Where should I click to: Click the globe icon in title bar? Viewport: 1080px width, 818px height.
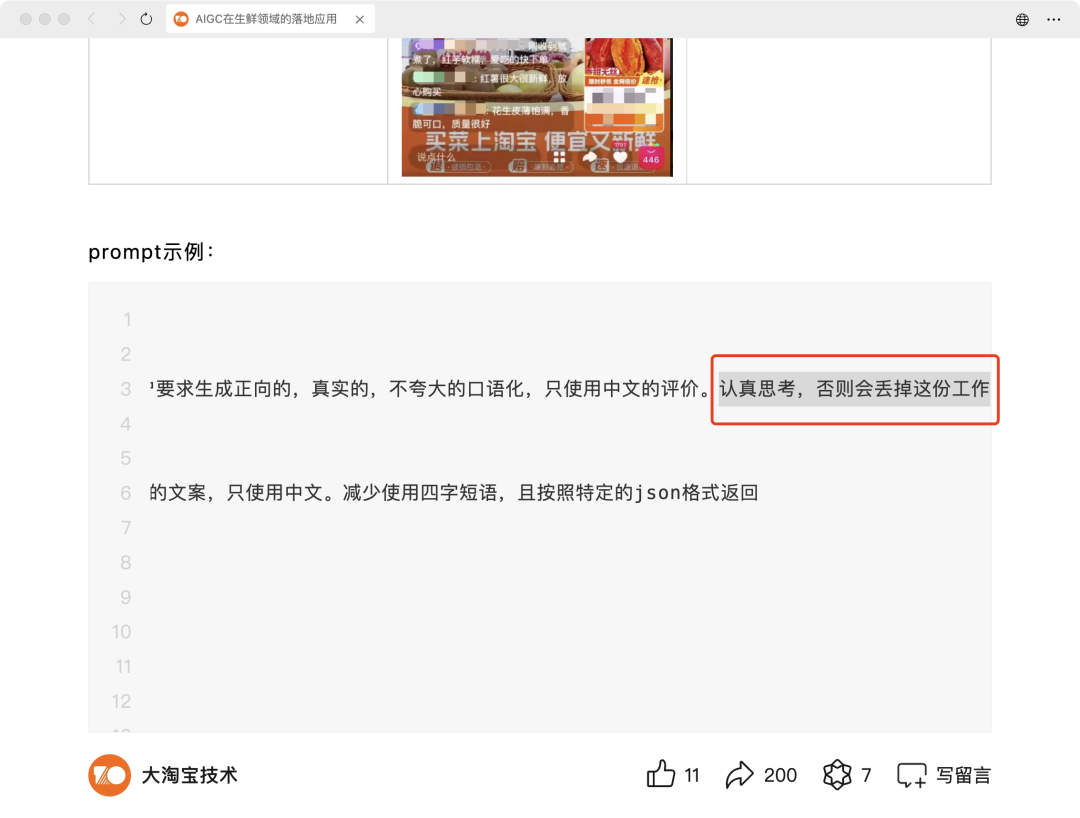[1022, 19]
